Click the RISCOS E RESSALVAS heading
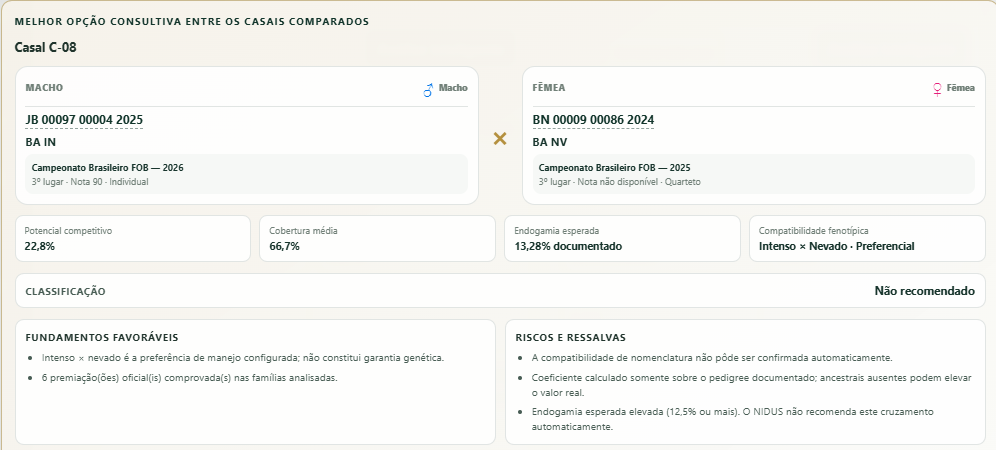This screenshot has height=450, width=996. [570, 338]
